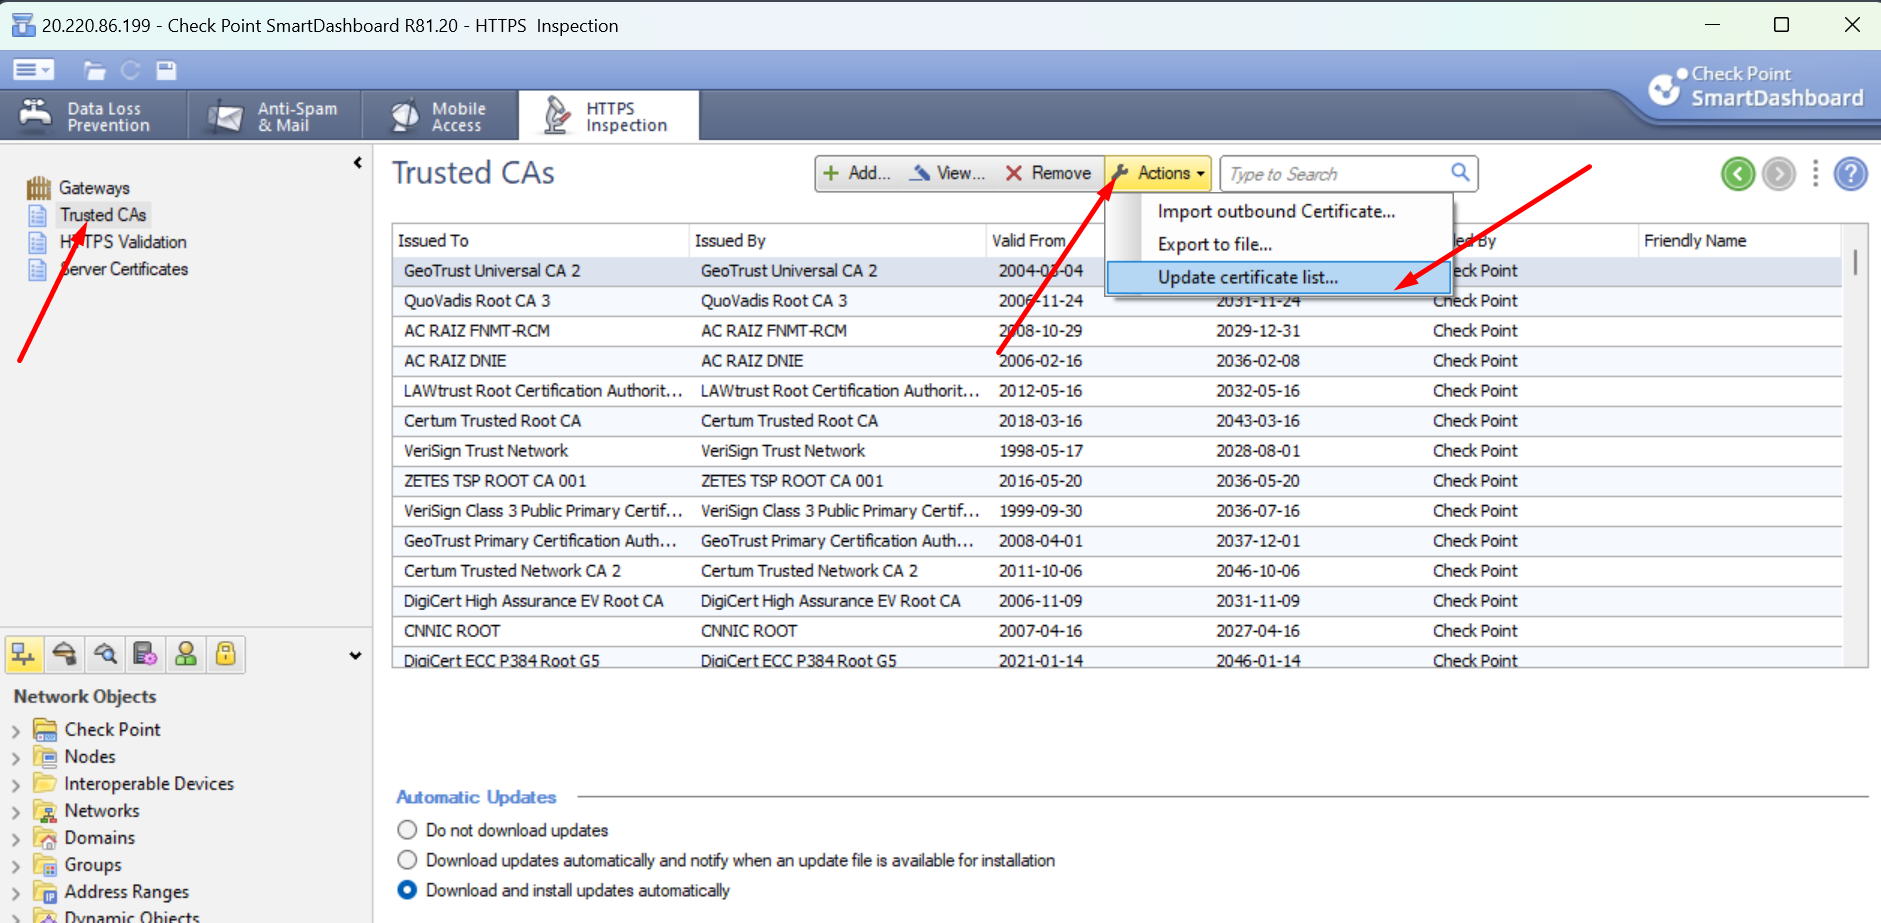Select the Network Objects tab icon
Screen dimensions: 1881x923
click(x=24, y=654)
